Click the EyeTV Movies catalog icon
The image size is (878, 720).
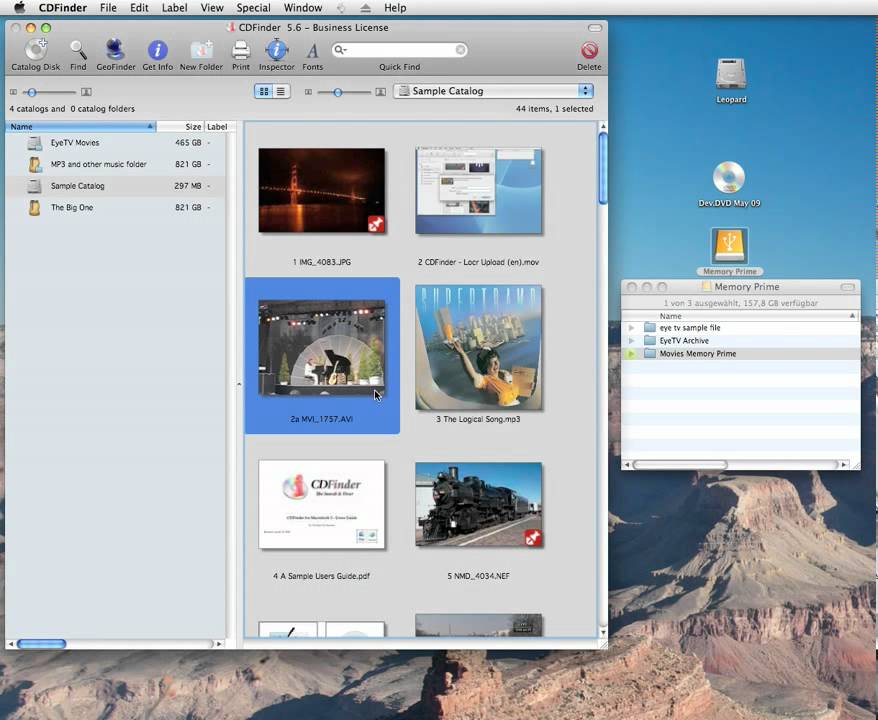click(x=35, y=143)
